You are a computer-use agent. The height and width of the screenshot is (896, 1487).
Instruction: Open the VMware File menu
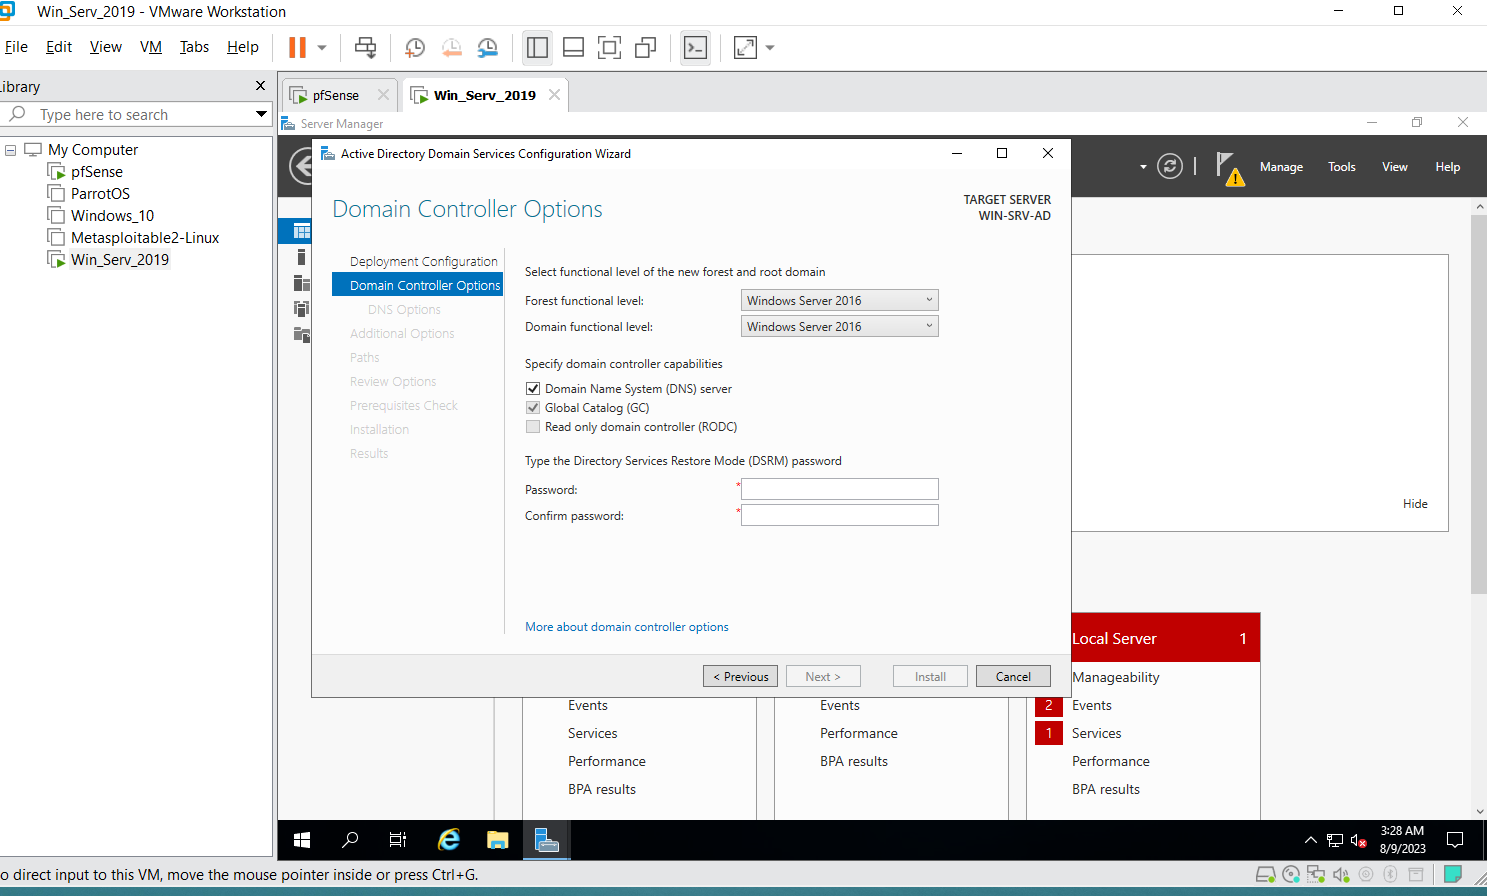(16, 47)
